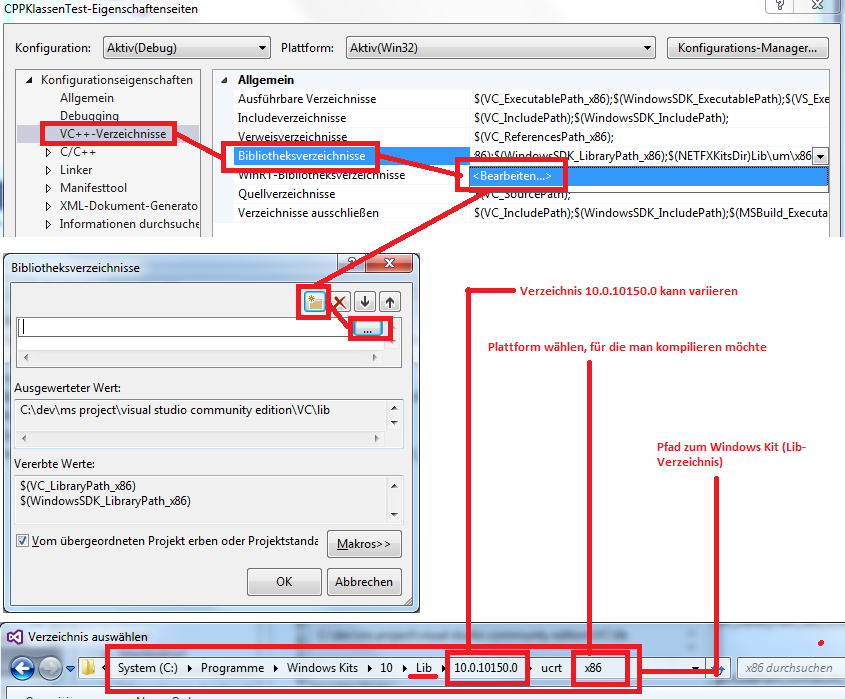The width and height of the screenshot is (845, 699).
Task: Expand the C/C++ tree node
Action: coord(48,153)
